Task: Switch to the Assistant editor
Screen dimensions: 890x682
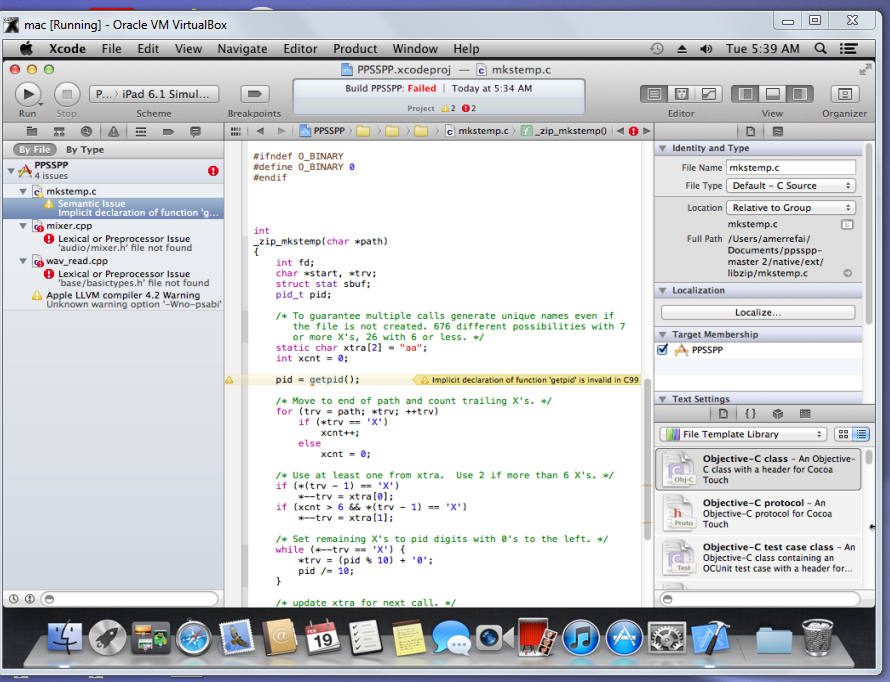Action: point(682,94)
